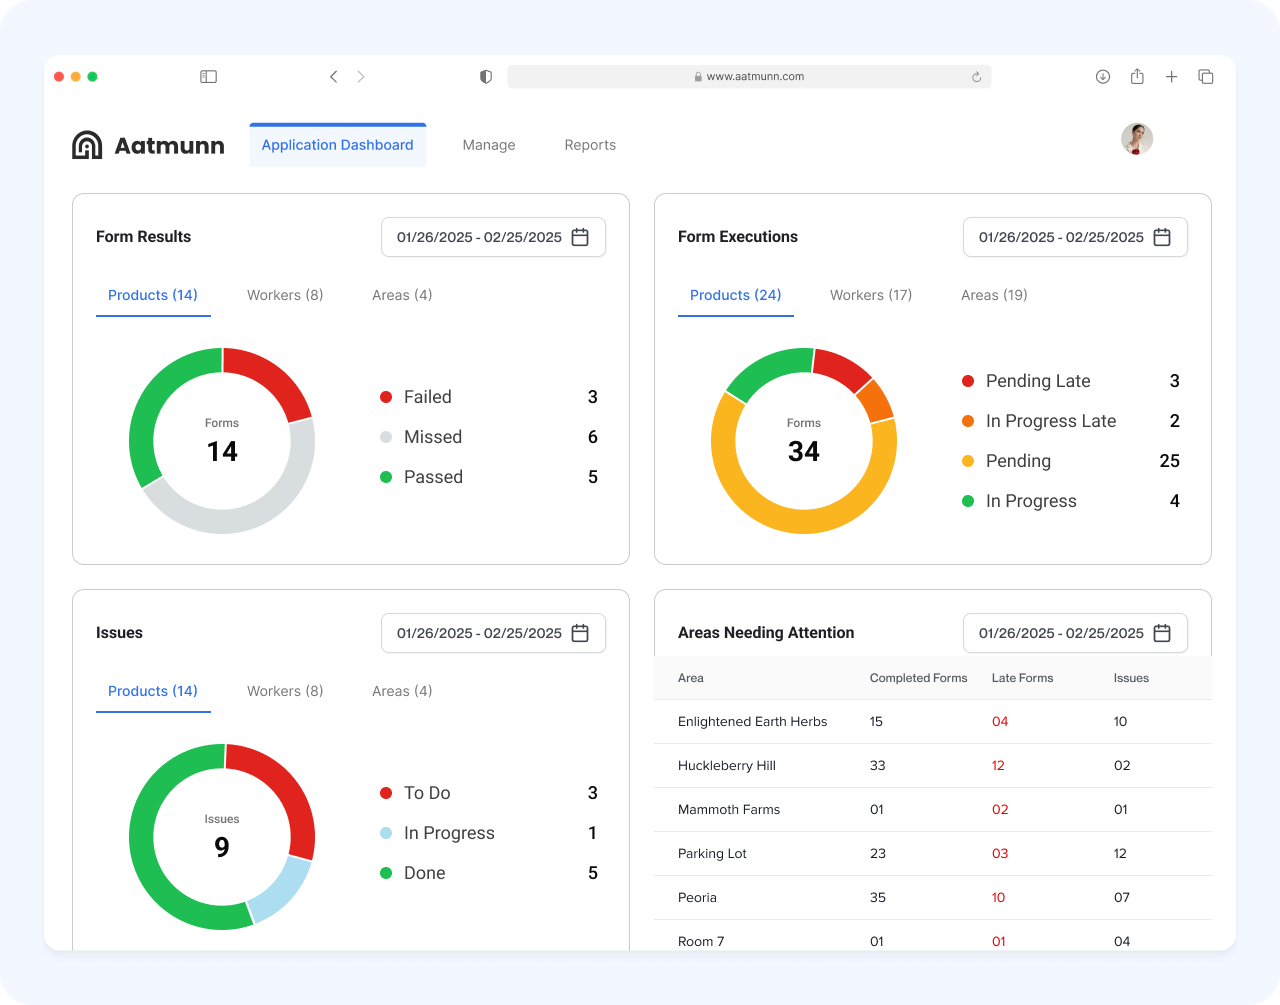The image size is (1280, 1005).
Task: Click yellow Pending legend dot
Action: 968,461
